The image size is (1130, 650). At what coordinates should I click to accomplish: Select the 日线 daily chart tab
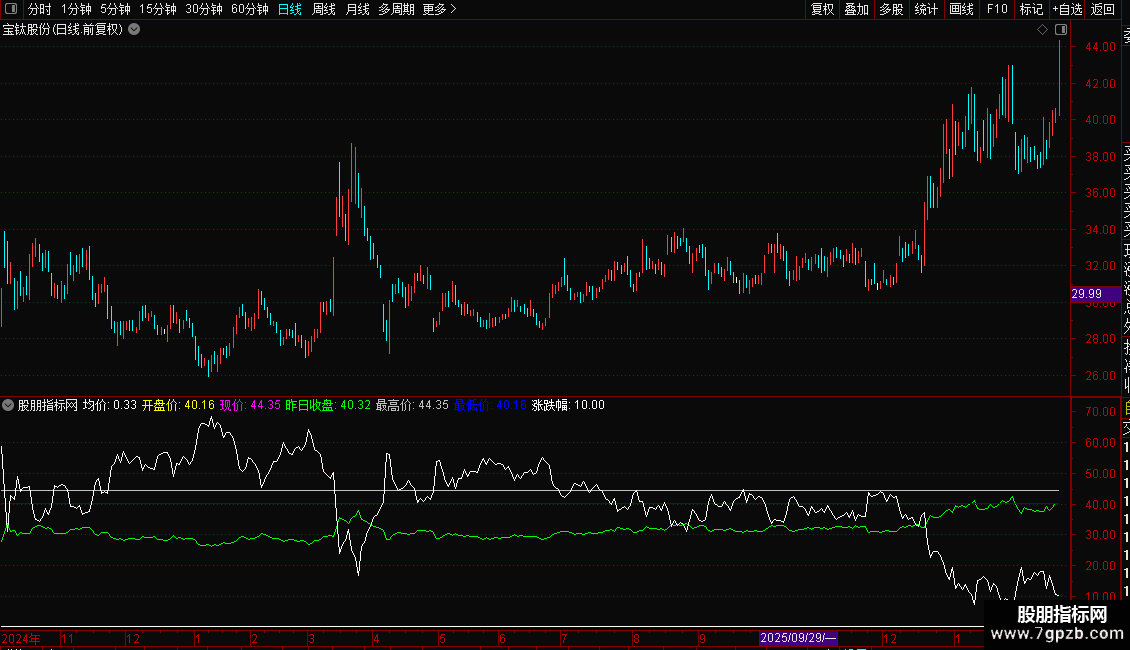[x=290, y=9]
